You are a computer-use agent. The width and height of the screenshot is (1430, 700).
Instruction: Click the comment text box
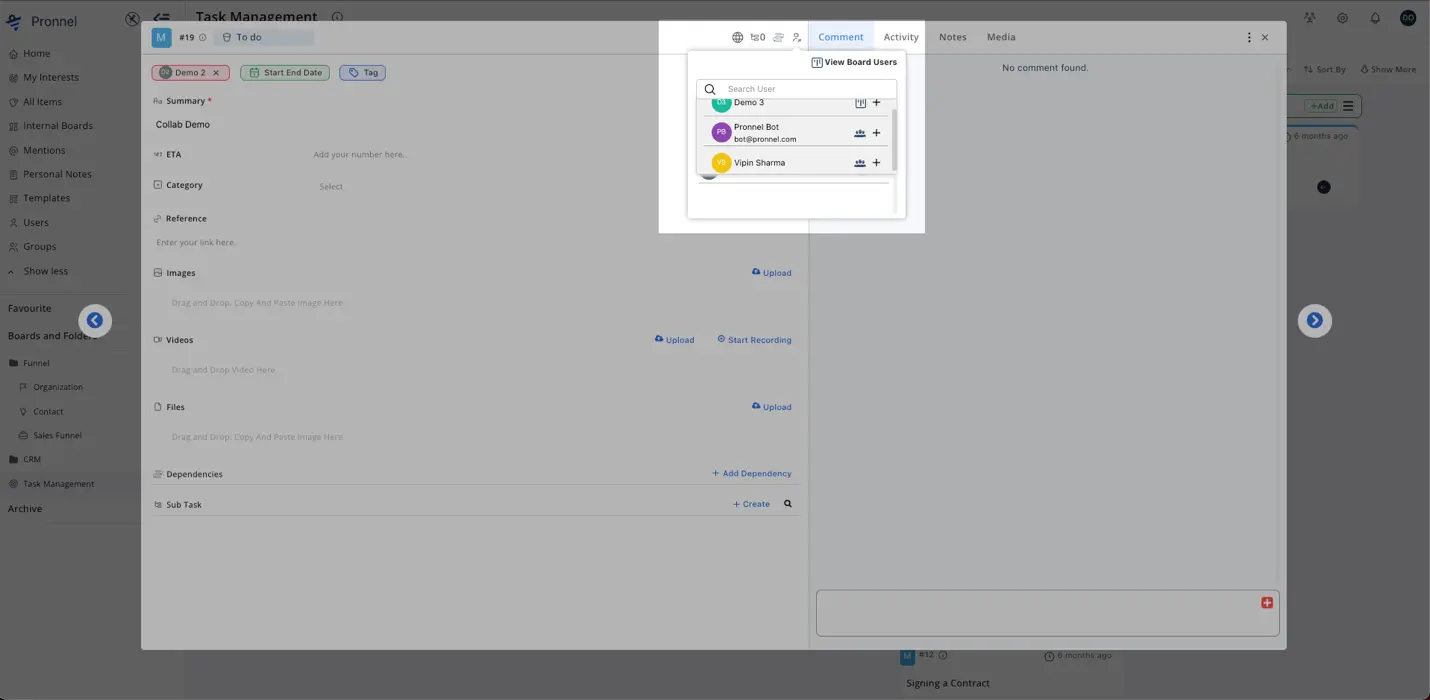tap(1047, 613)
